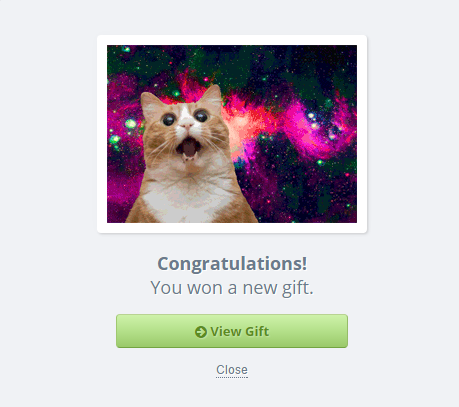Screen dimensions: 459x407
Task: Click the word 'gift.' in the subtitle line
Action: (x=298, y=288)
